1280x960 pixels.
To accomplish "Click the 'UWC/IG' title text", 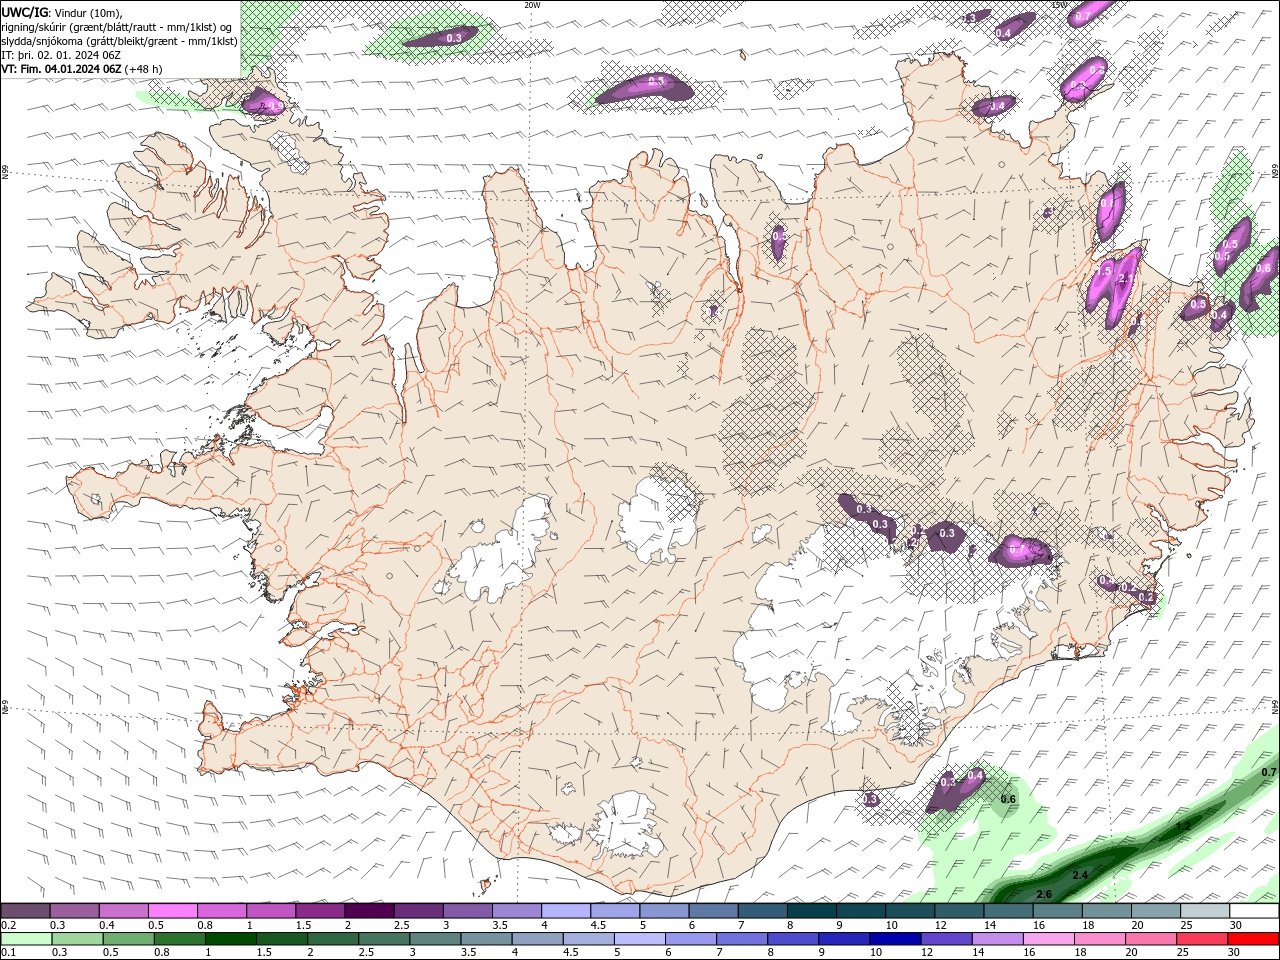I will point(25,12).
